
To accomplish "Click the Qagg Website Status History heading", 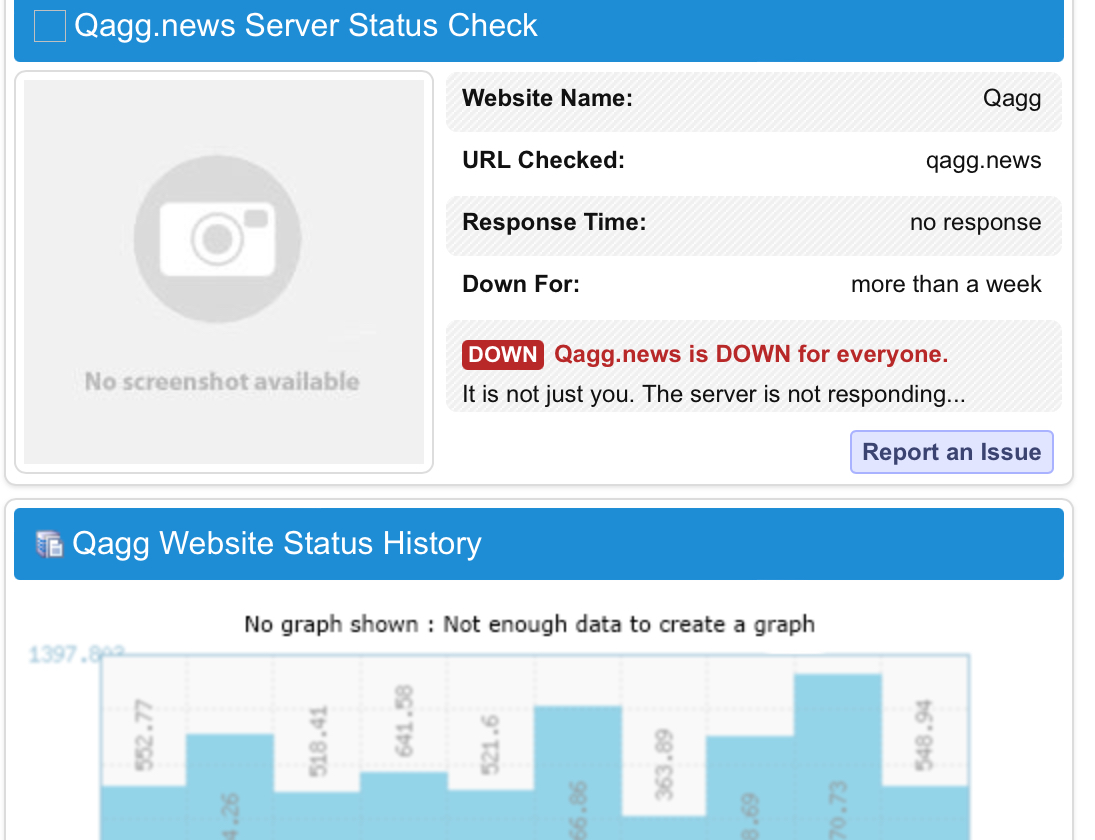I will [277, 543].
